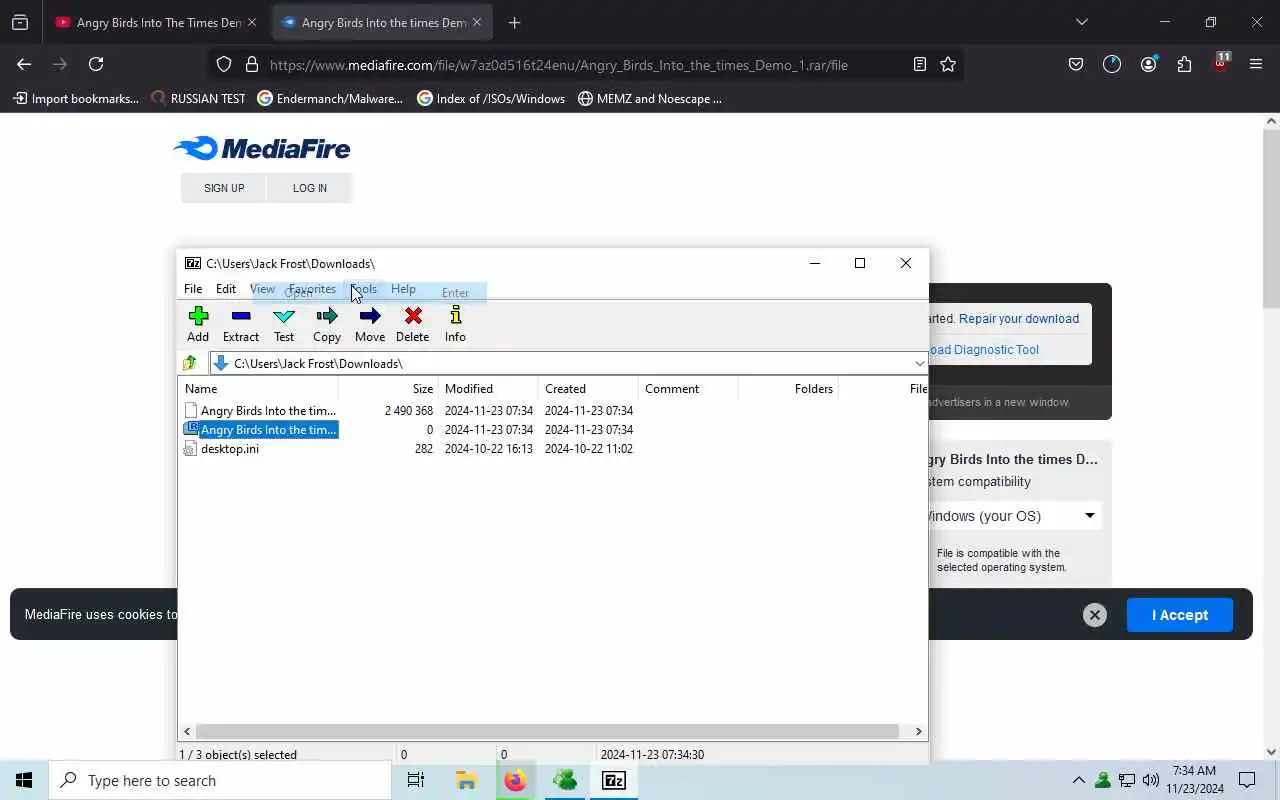
Task: Open Info from the 7-Zip toolbar
Action: click(x=455, y=324)
